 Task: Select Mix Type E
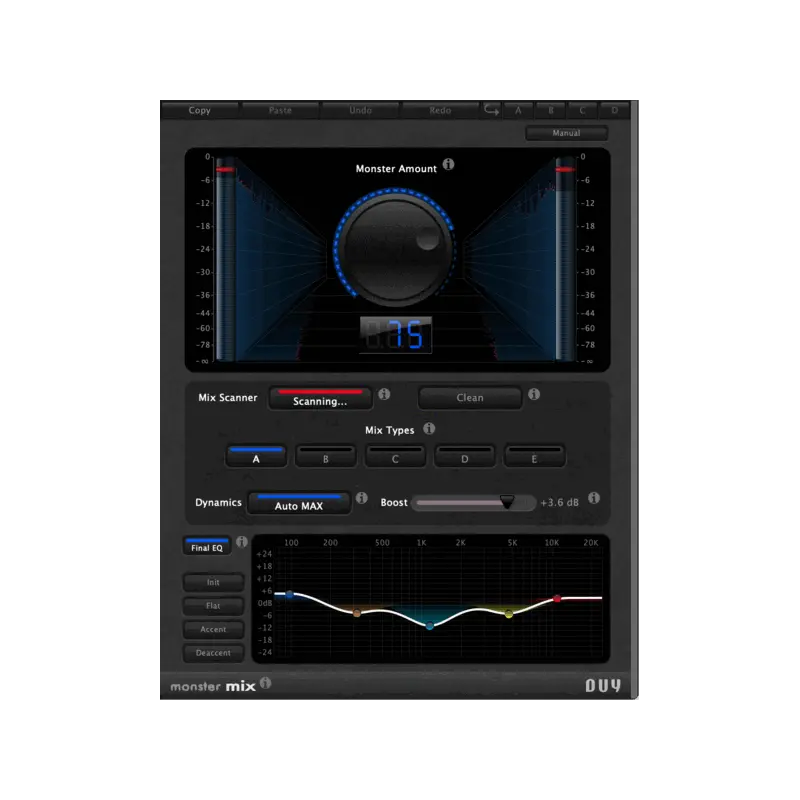[534, 456]
